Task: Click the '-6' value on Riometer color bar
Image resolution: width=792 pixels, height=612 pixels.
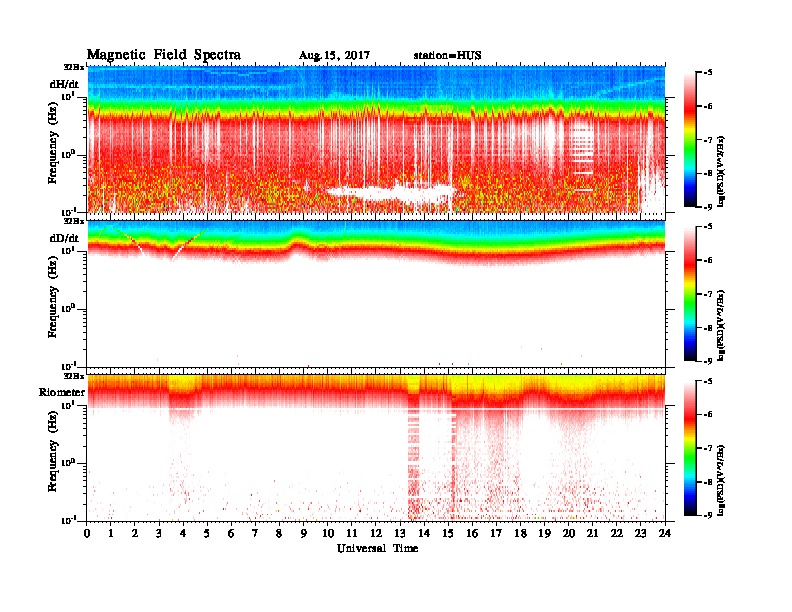Action: coord(707,414)
